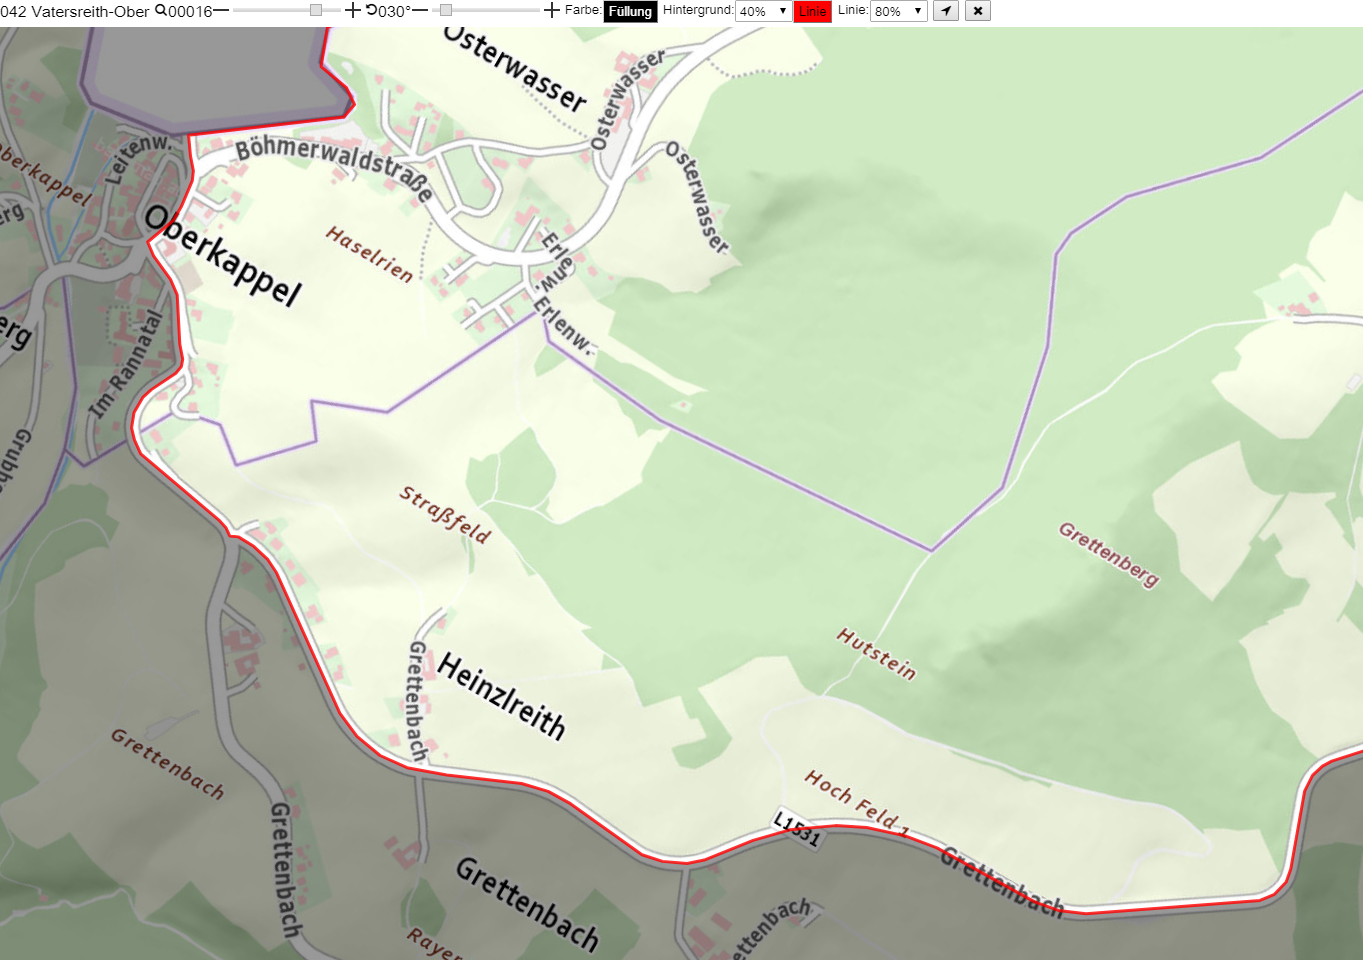Click the X close toolbar button
This screenshot has width=1363, height=960.
click(978, 11)
